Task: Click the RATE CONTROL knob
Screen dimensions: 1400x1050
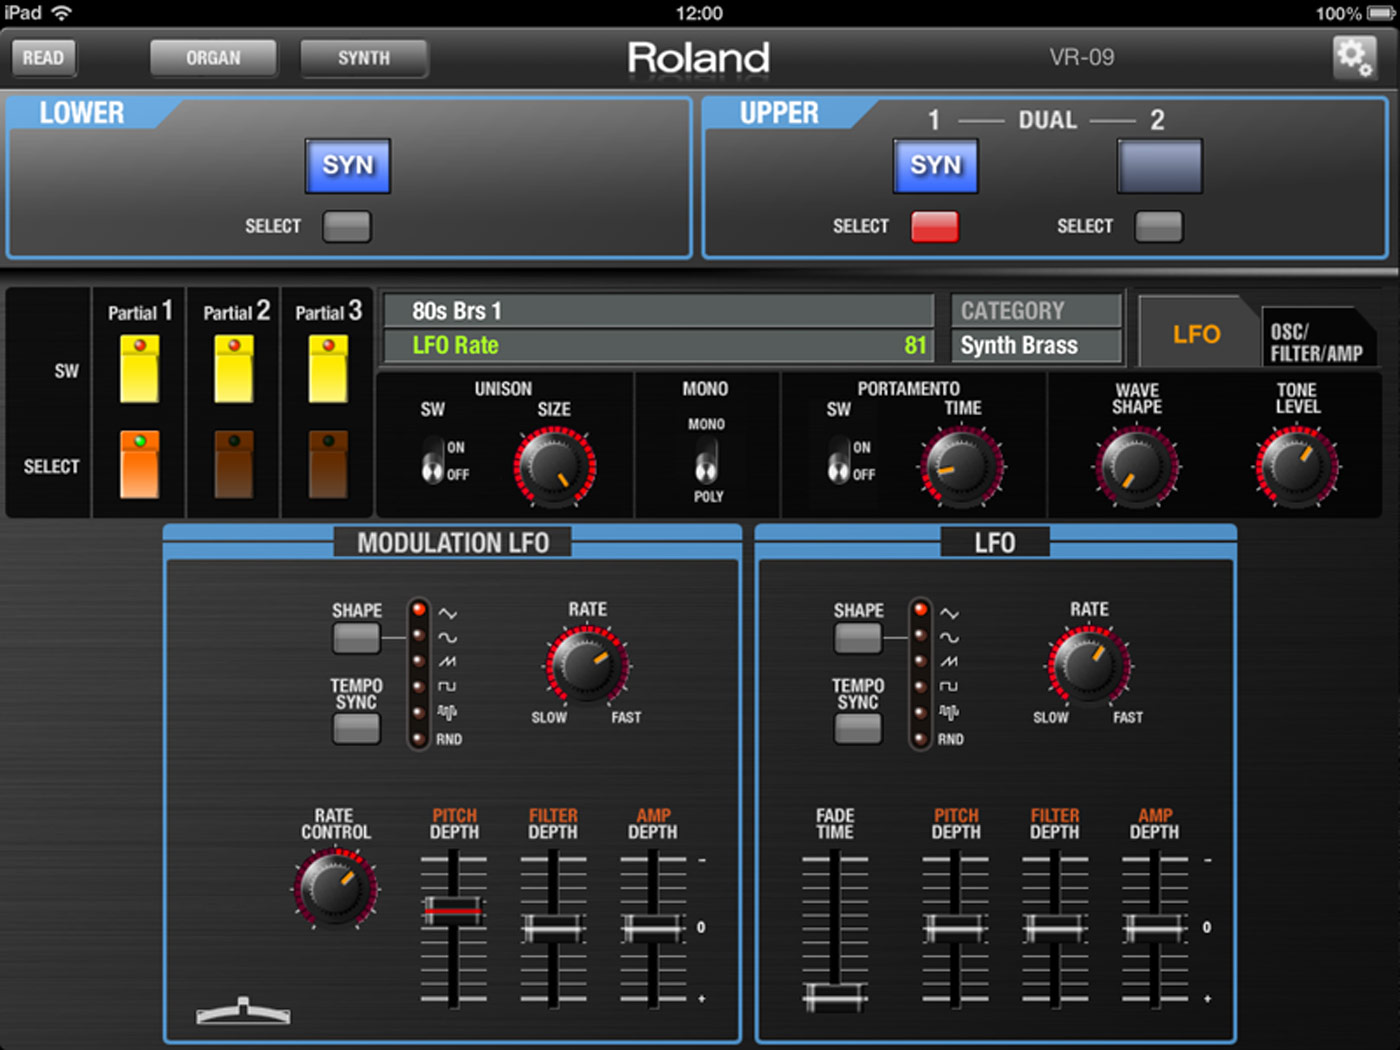Action: [x=336, y=888]
